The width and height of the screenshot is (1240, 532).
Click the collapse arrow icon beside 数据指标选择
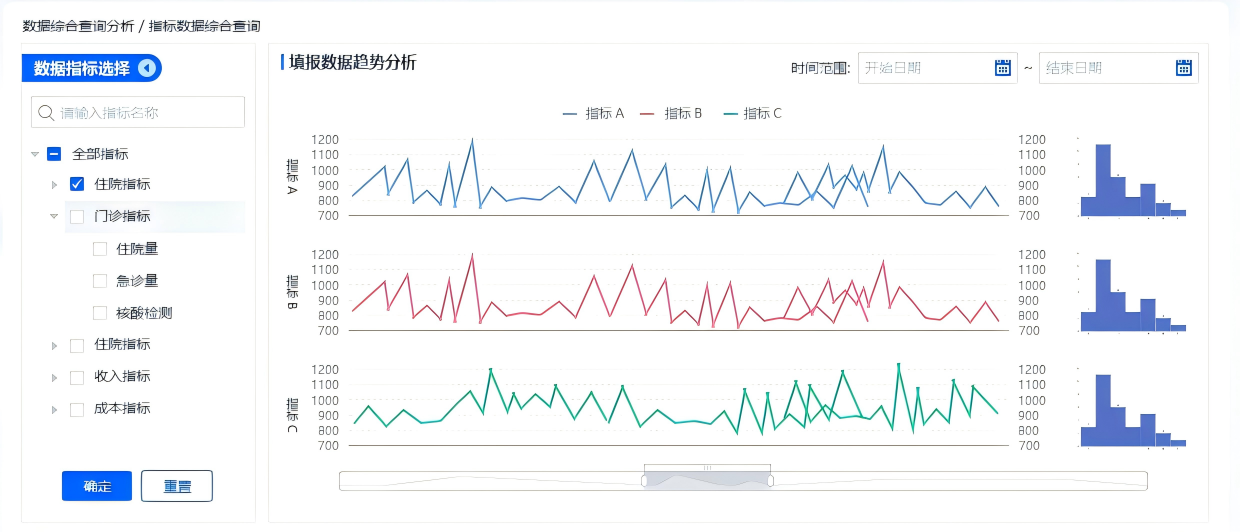148,68
